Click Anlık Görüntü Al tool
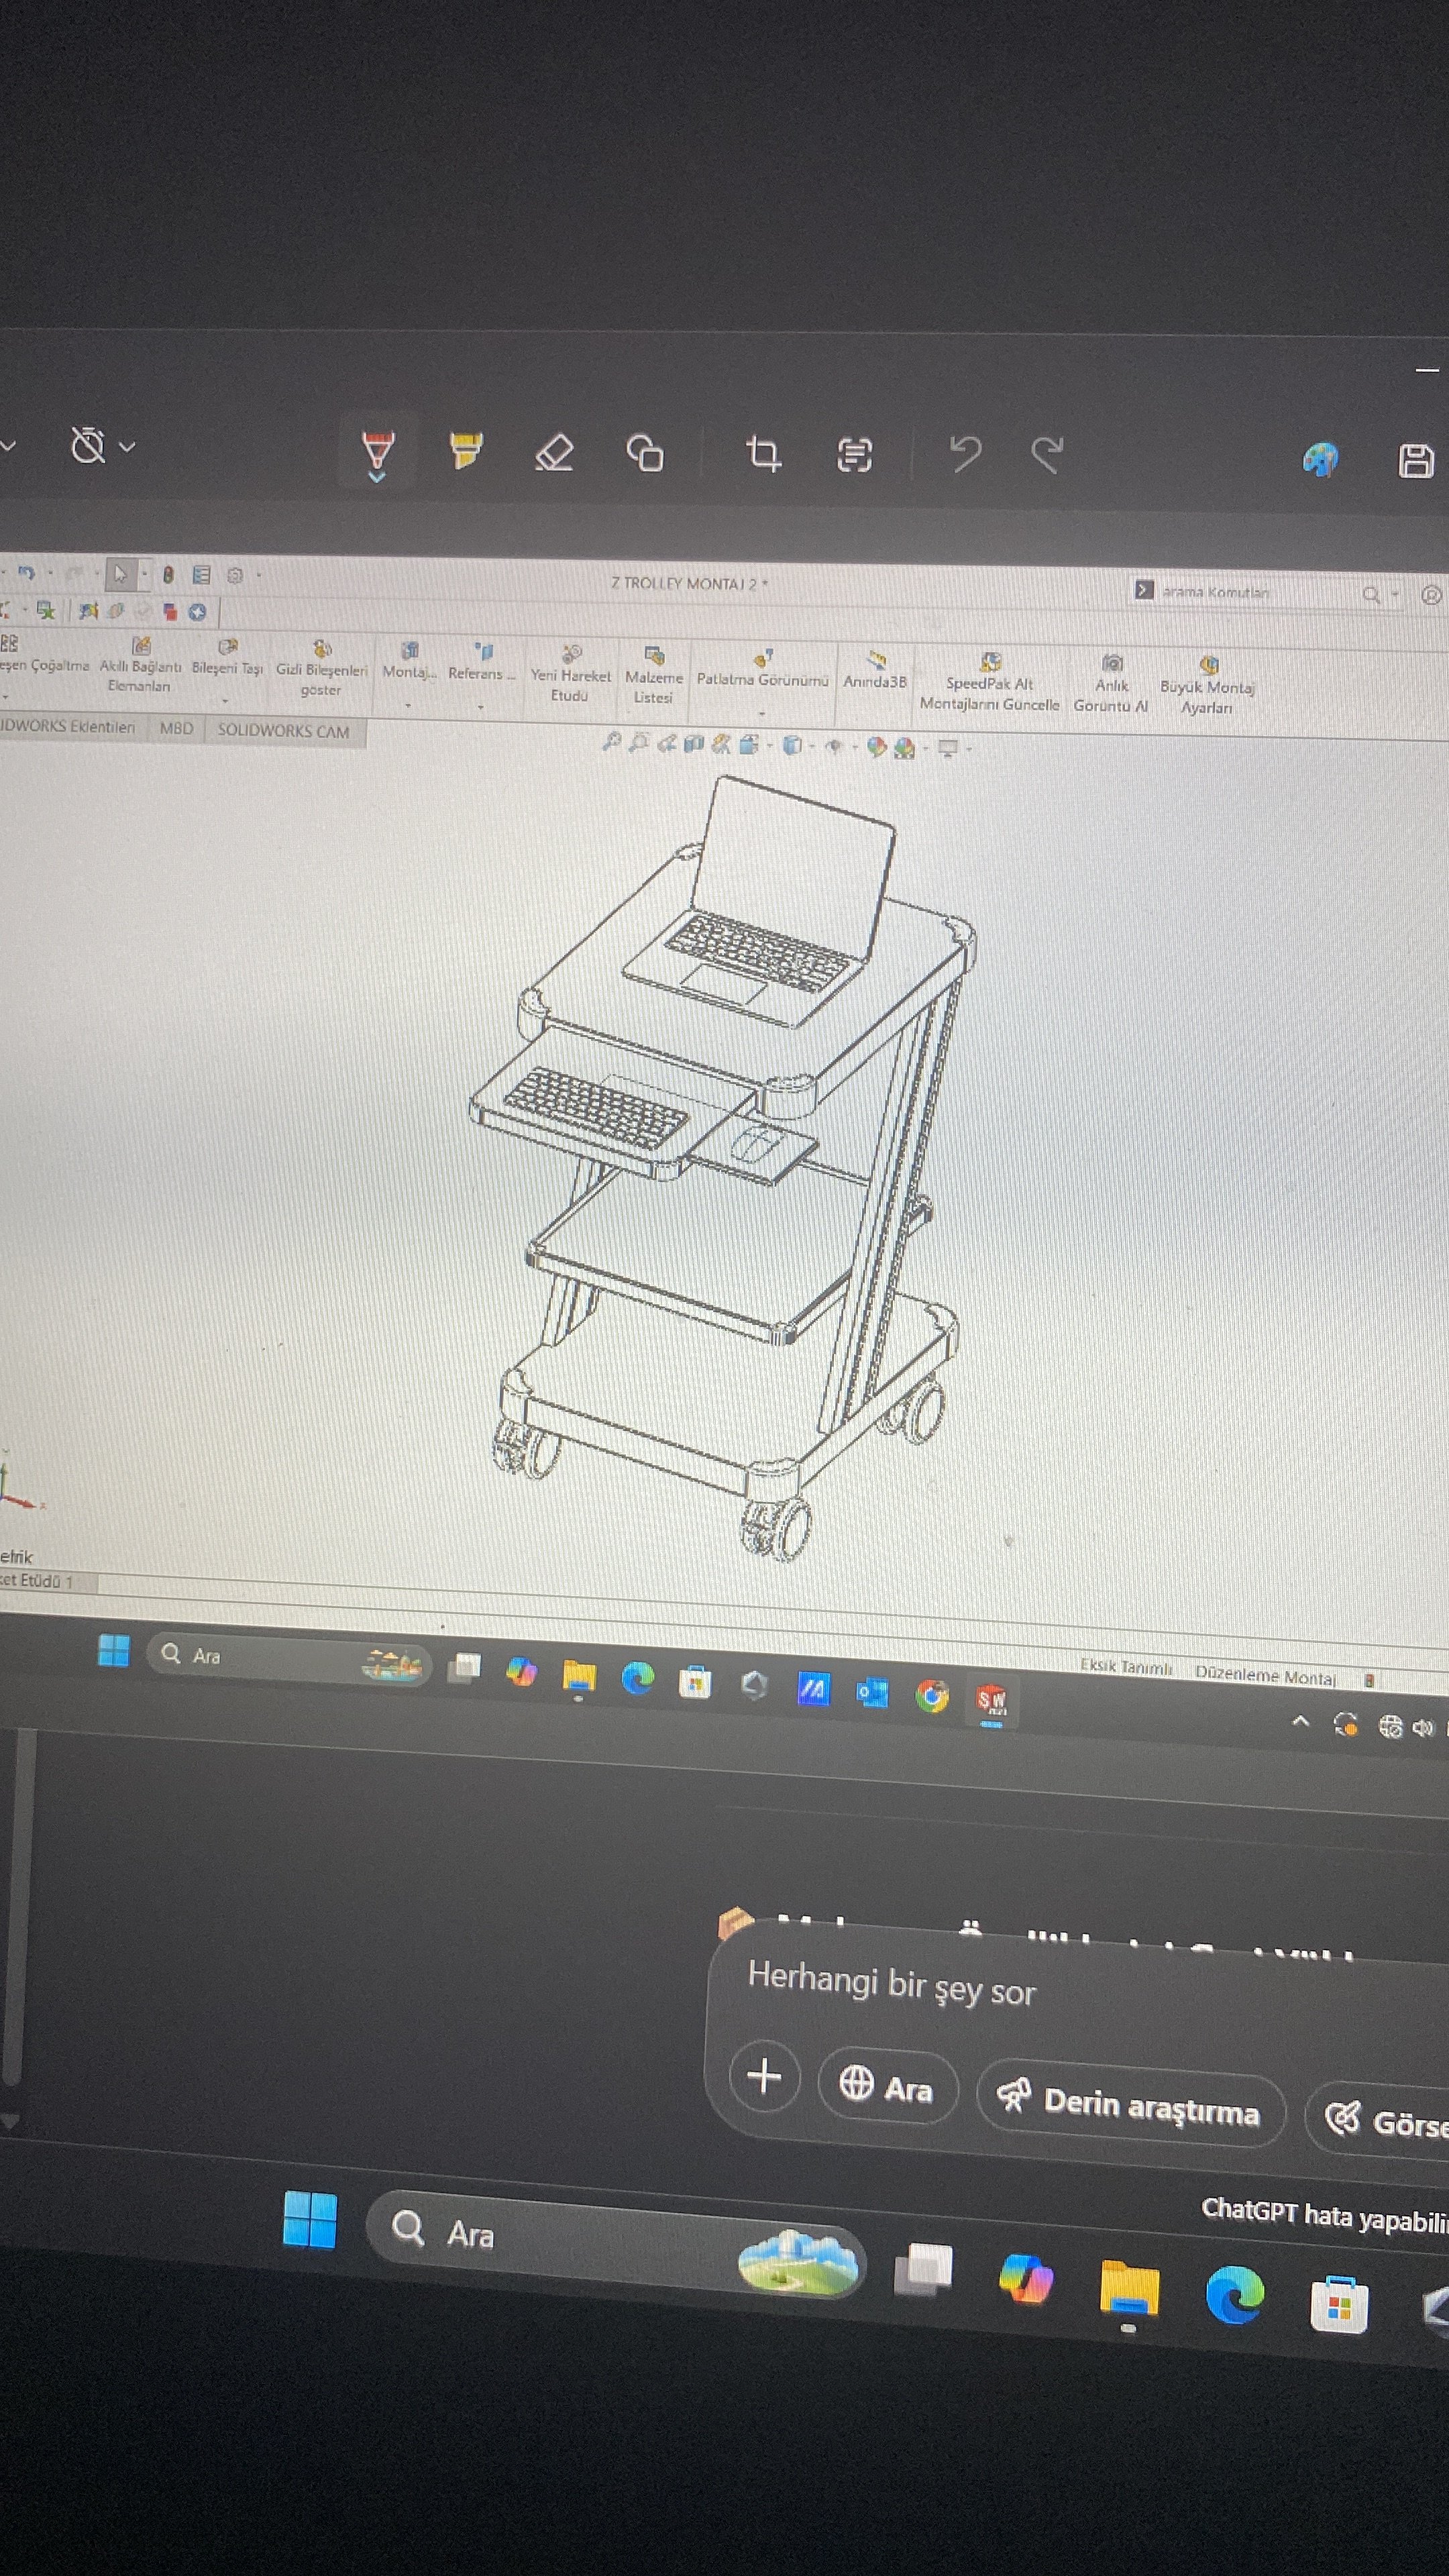Image resolution: width=1449 pixels, height=2576 pixels. click(1111, 682)
